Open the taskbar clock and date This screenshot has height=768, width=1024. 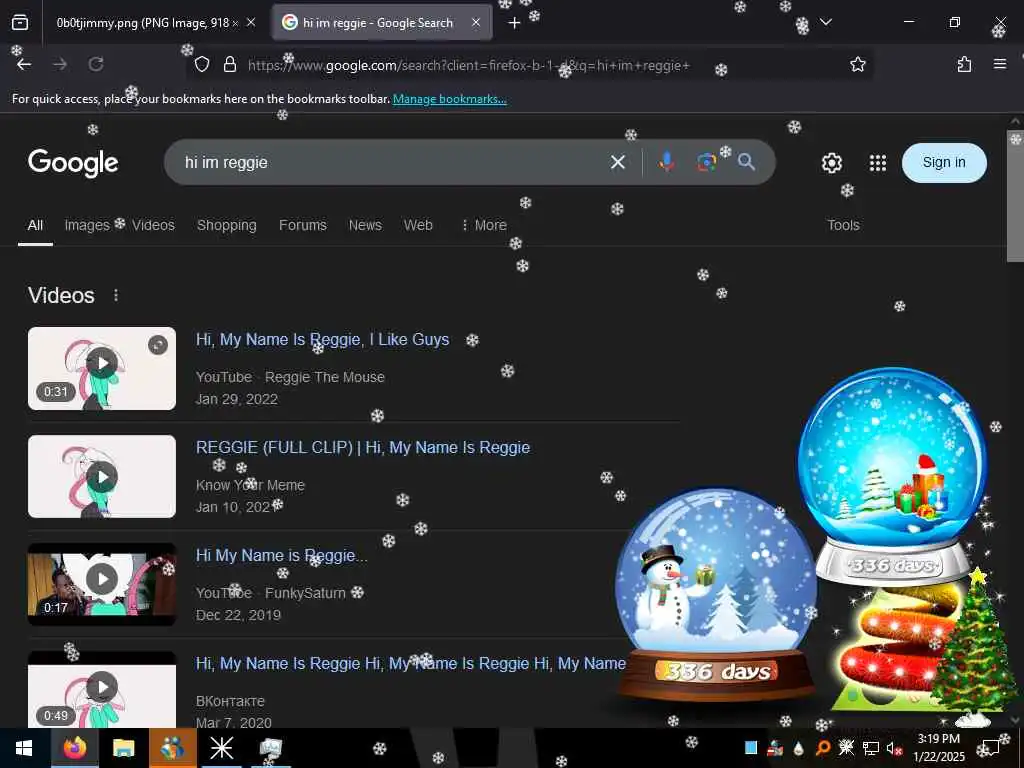(938, 748)
